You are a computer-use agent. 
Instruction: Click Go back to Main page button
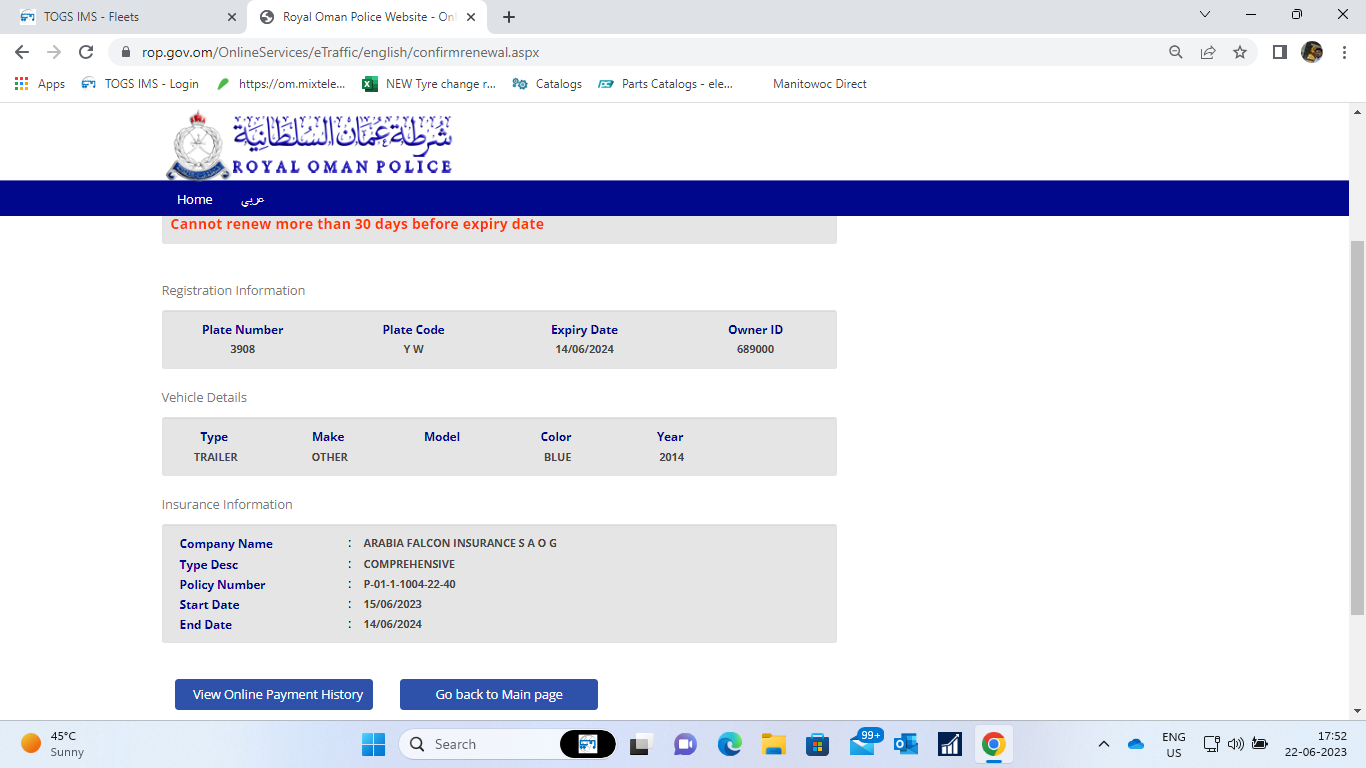(x=498, y=694)
